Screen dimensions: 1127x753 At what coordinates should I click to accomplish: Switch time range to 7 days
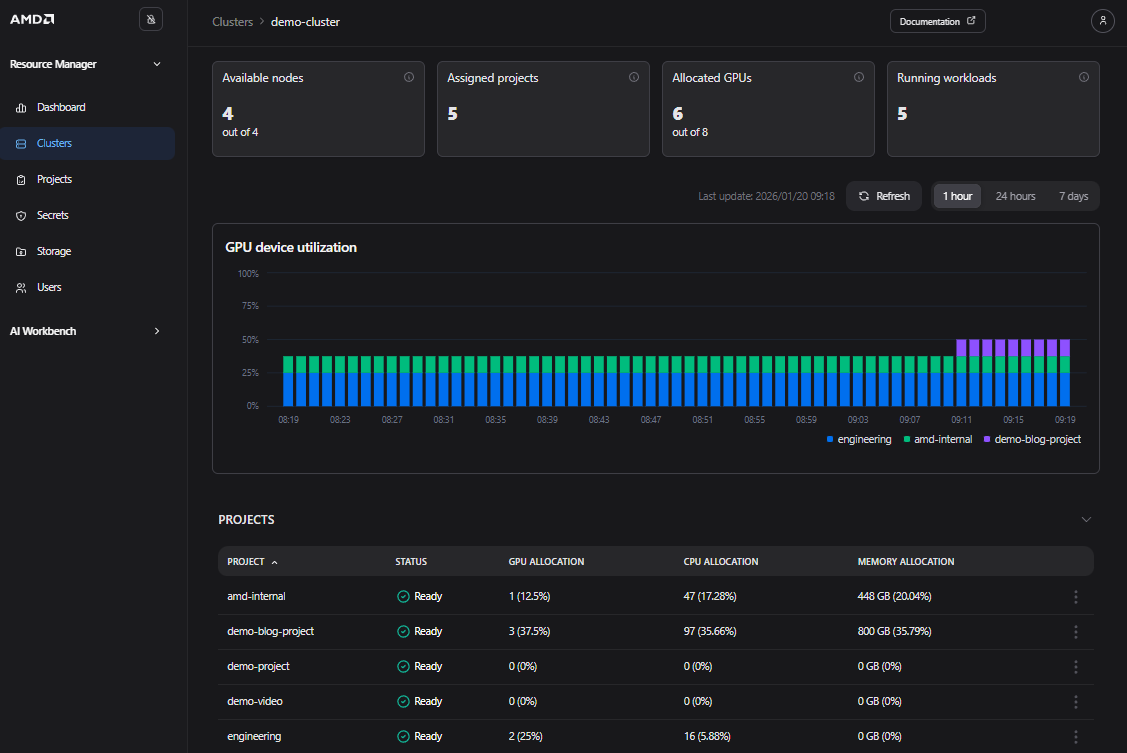[1073, 196]
